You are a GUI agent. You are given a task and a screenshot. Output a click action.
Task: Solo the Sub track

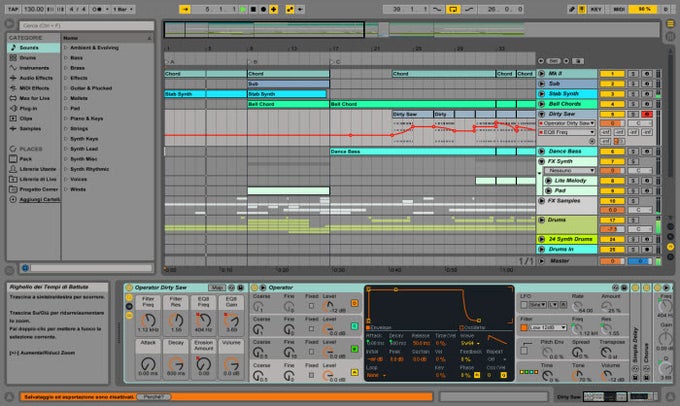[x=633, y=84]
